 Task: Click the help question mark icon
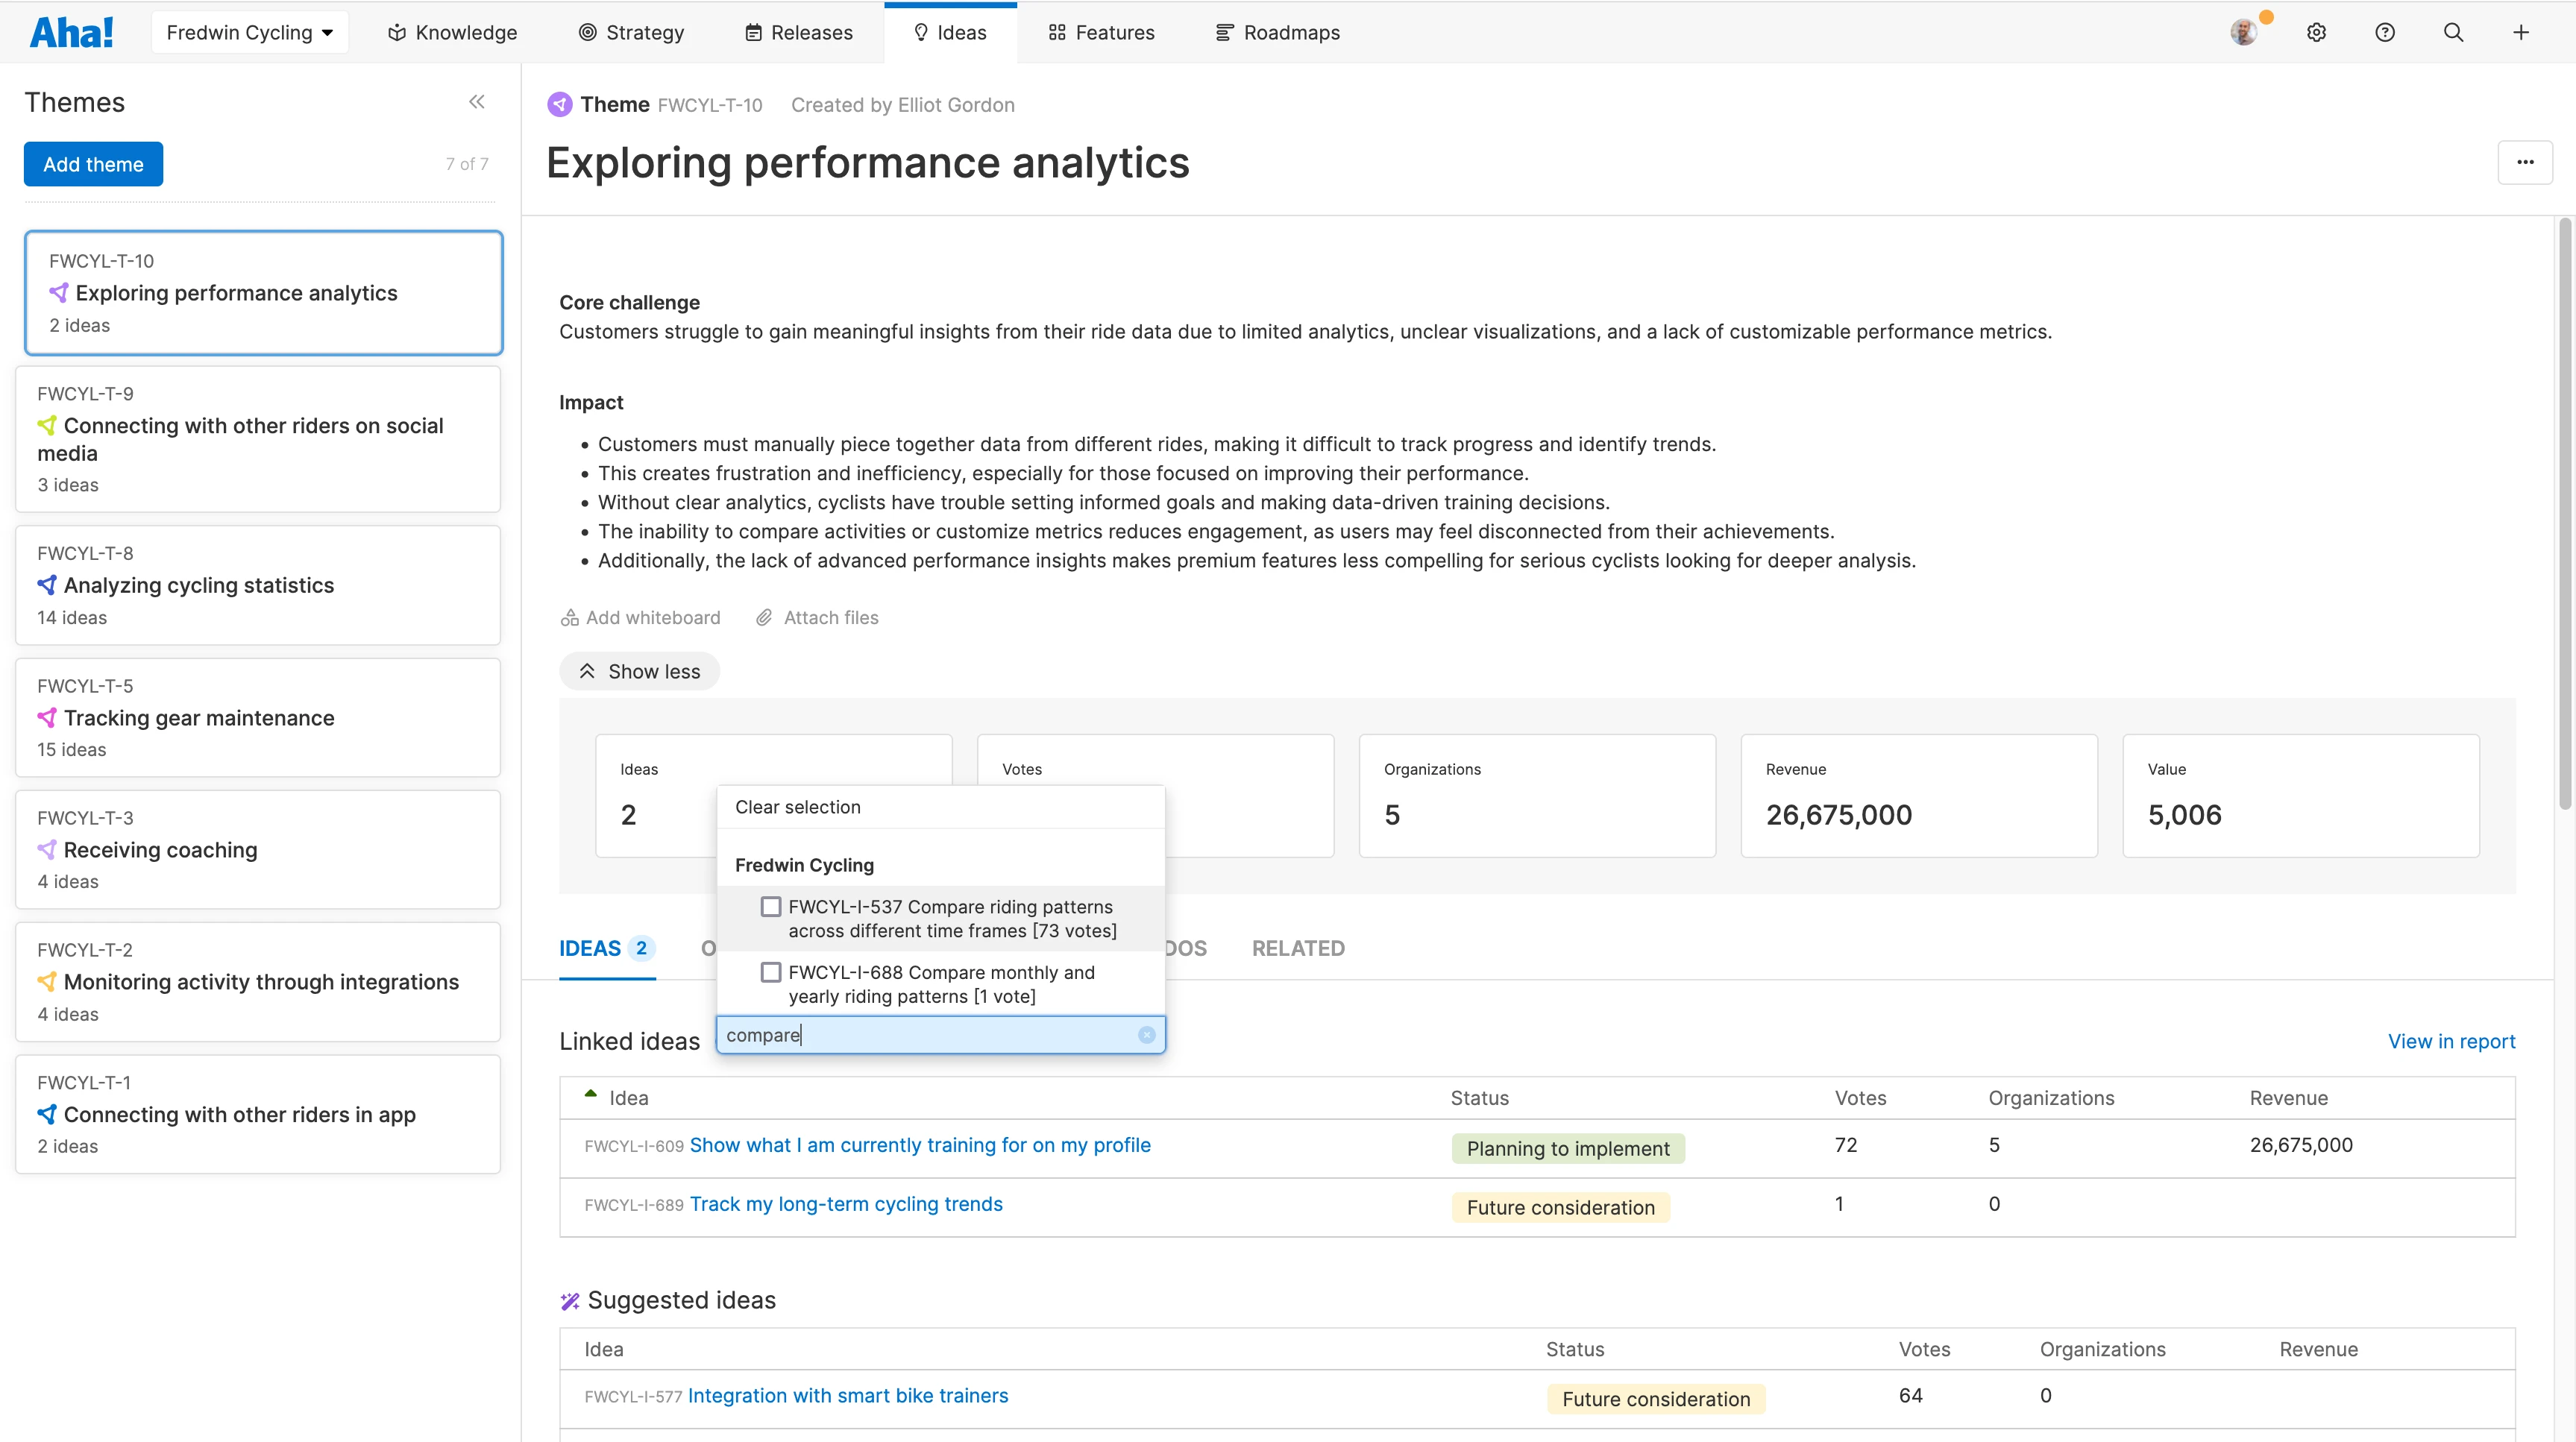(2385, 33)
